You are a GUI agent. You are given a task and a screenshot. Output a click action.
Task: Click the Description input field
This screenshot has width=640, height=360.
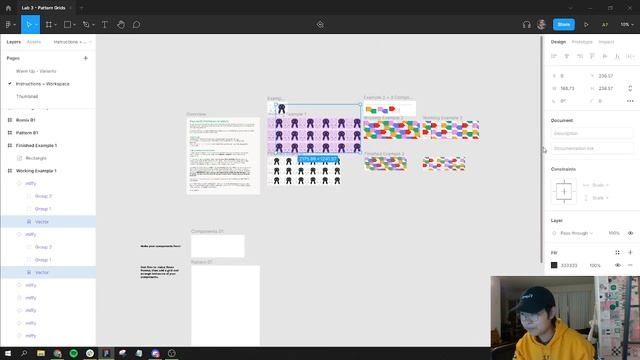tap(592, 133)
